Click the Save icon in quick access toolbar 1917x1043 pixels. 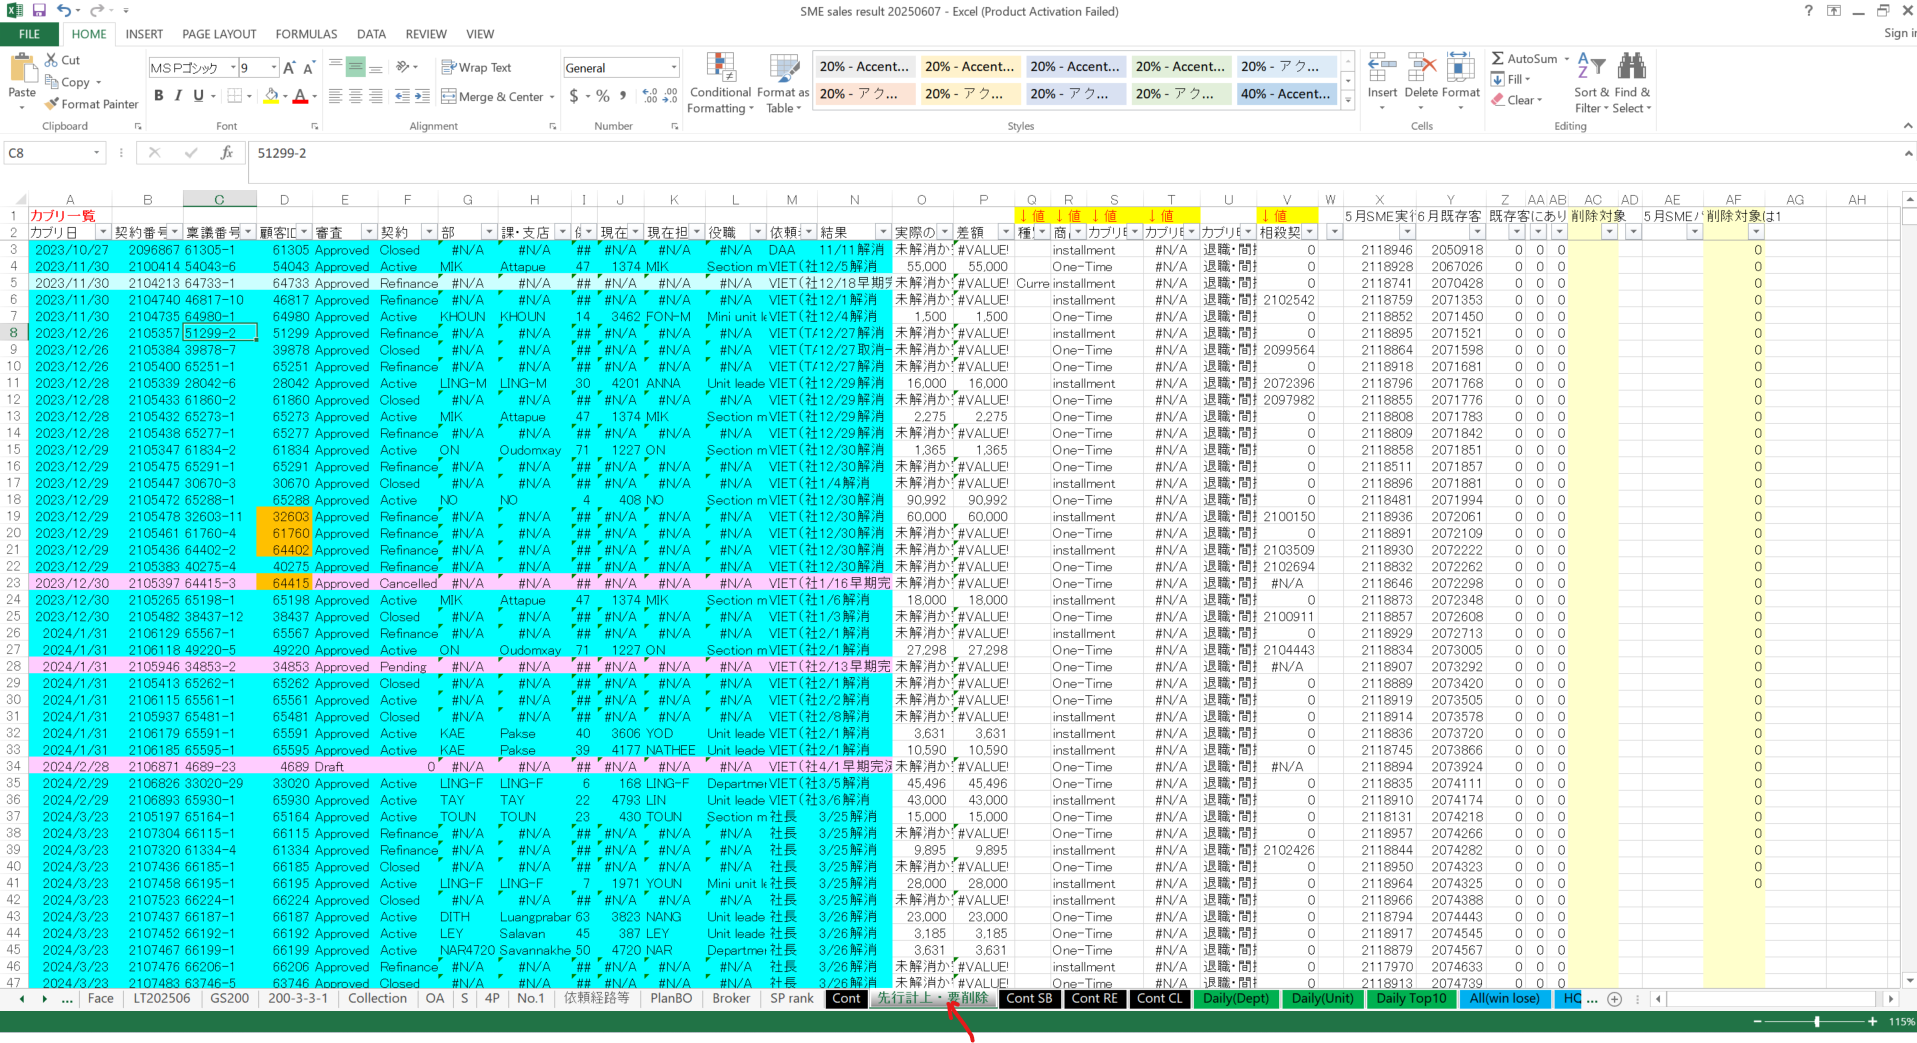[x=38, y=10]
